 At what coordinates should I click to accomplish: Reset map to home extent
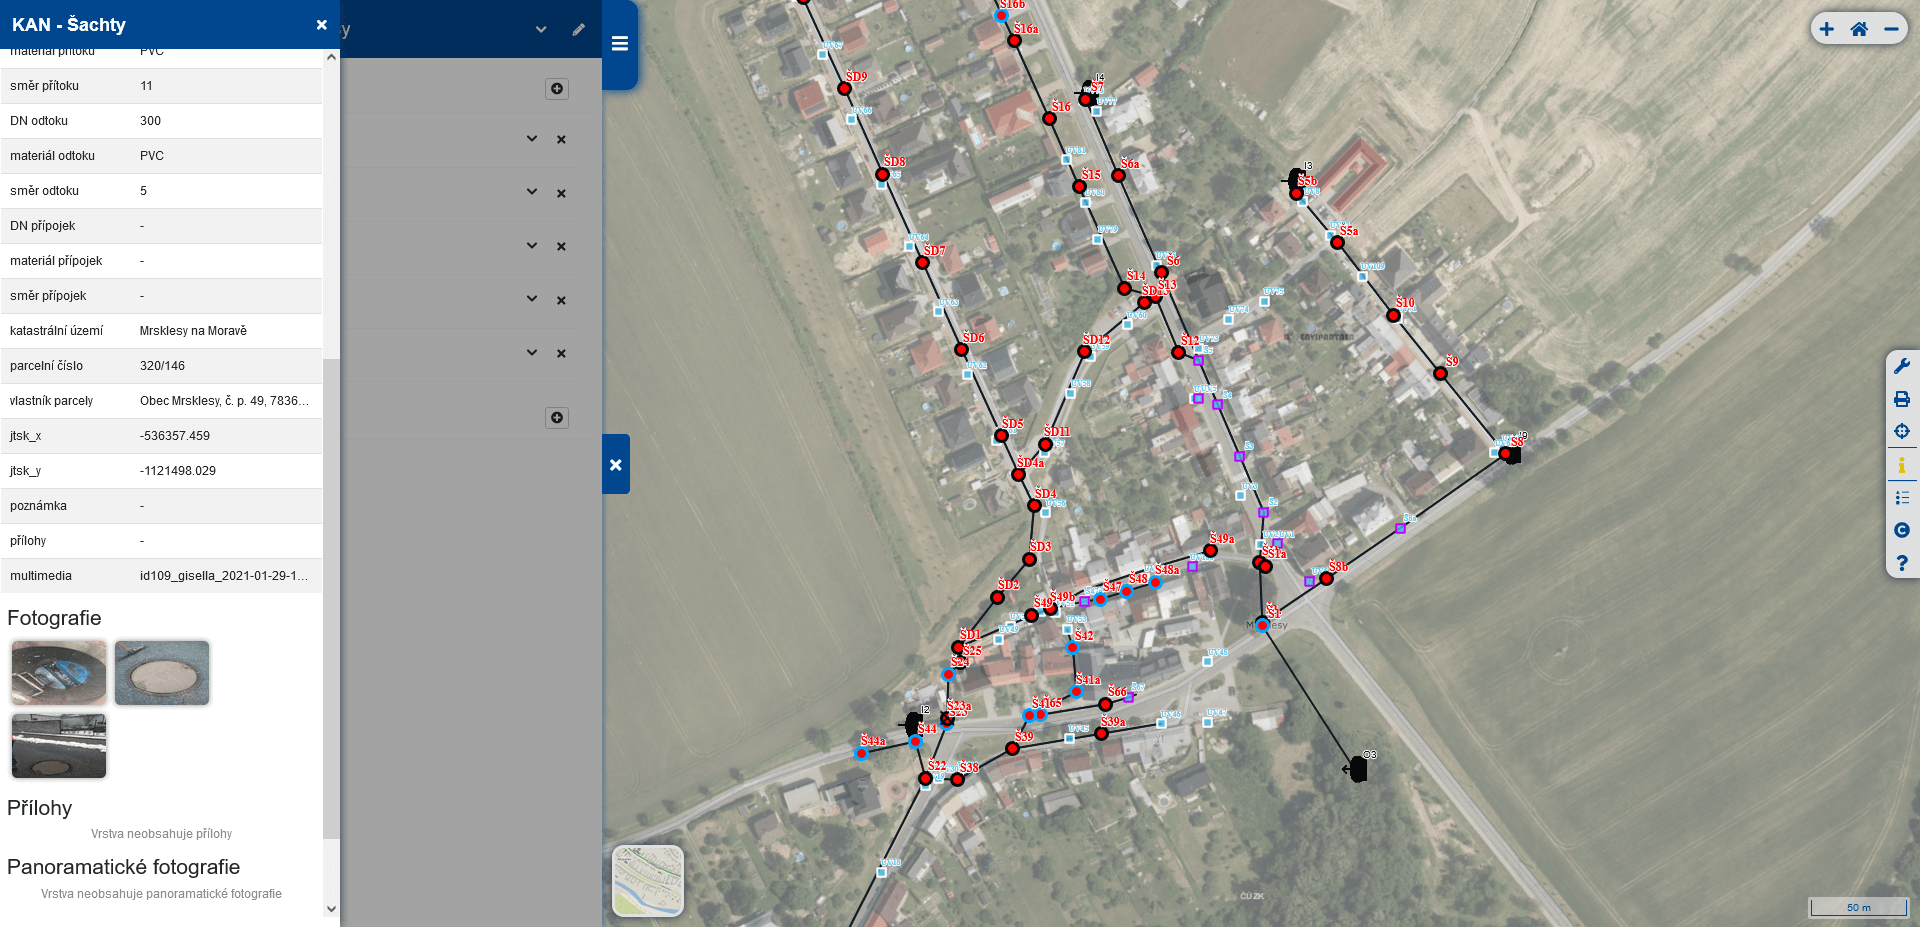[x=1859, y=29]
